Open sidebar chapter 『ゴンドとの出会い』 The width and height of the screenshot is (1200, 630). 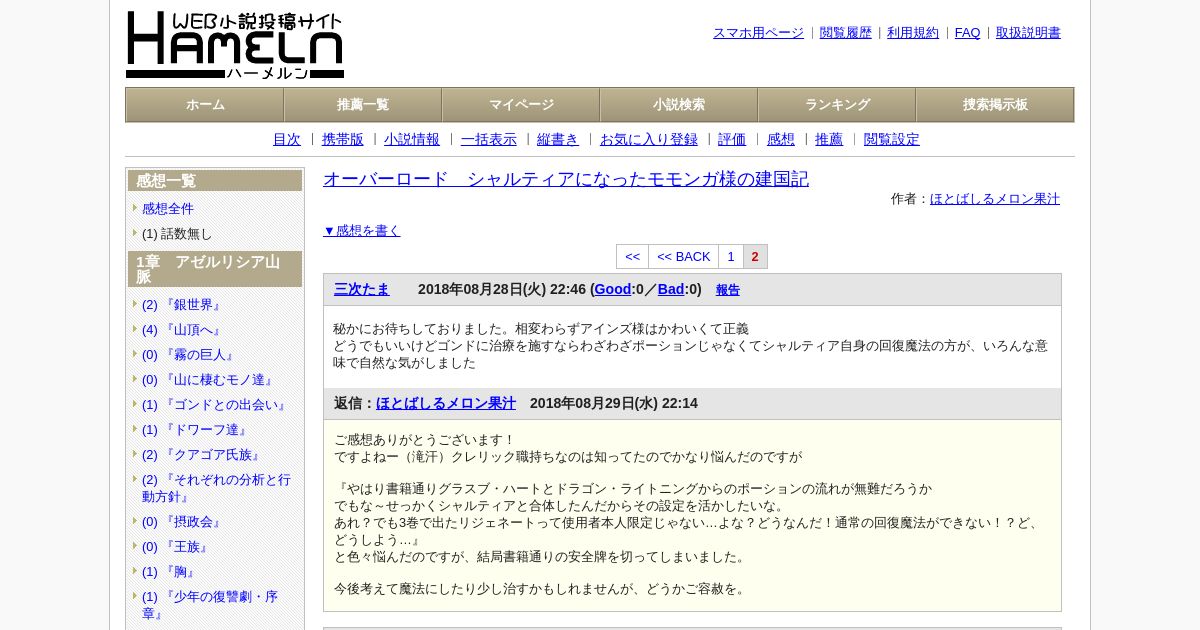point(214,404)
